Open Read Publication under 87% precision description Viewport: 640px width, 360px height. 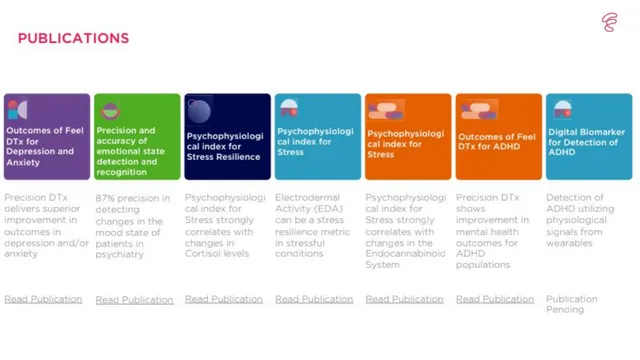click(134, 300)
